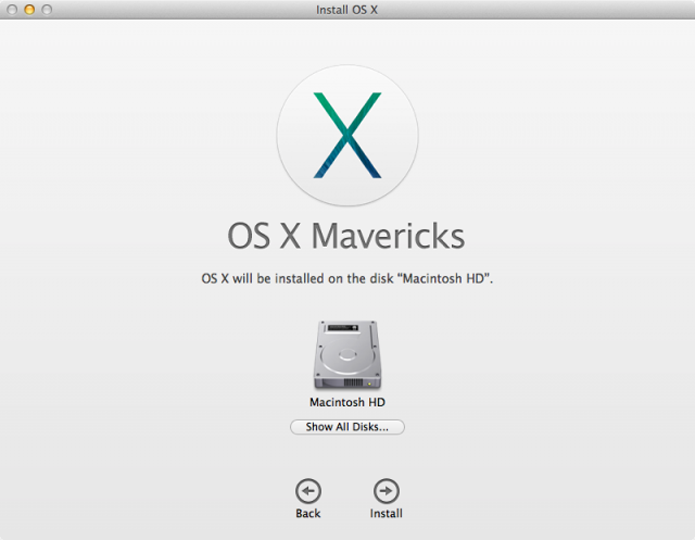Viewport: 695px width, 540px height.
Task: Click the gray zoom window button
Action: point(47,9)
